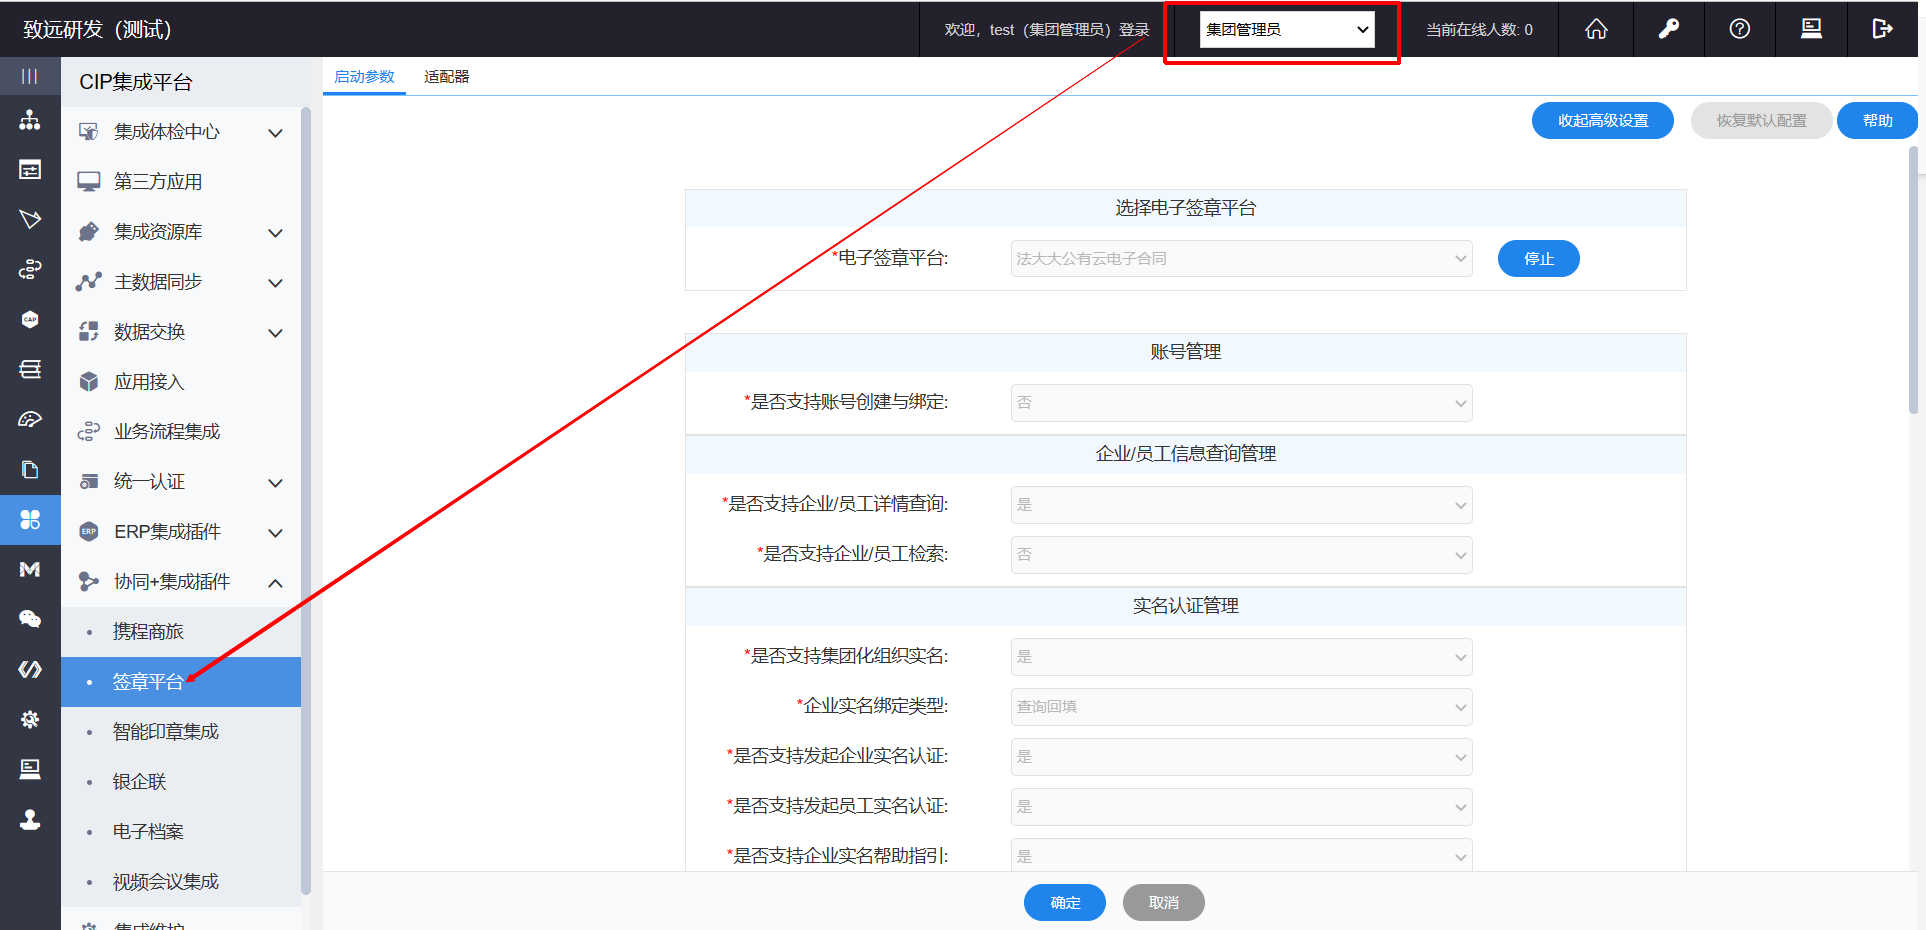Open the 是否支持企业/员工检索 dropdown
The height and width of the screenshot is (930, 1926).
(x=1241, y=555)
